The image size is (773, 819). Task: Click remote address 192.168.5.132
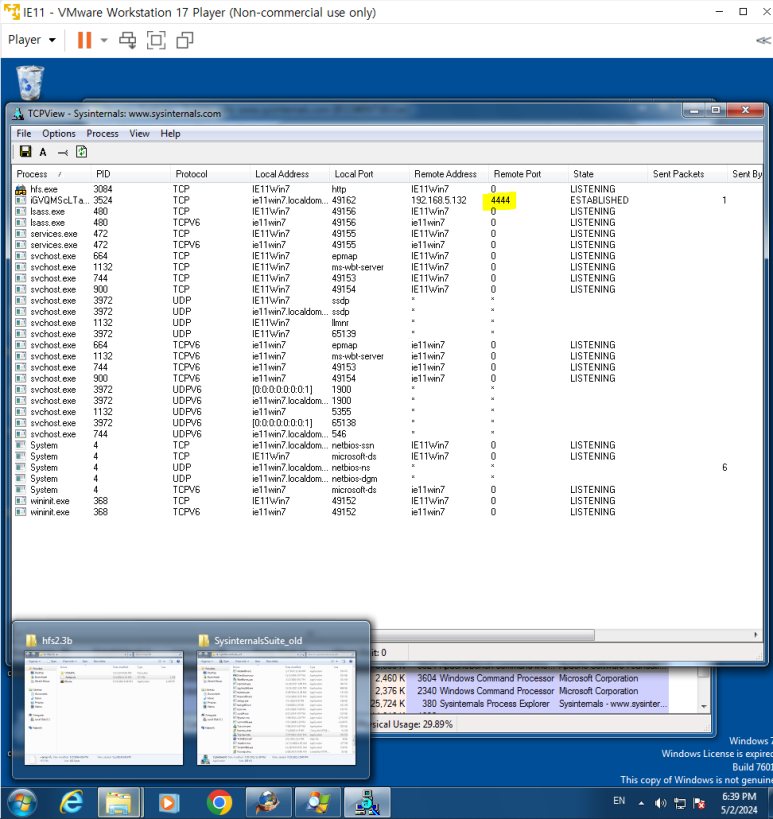(438, 200)
